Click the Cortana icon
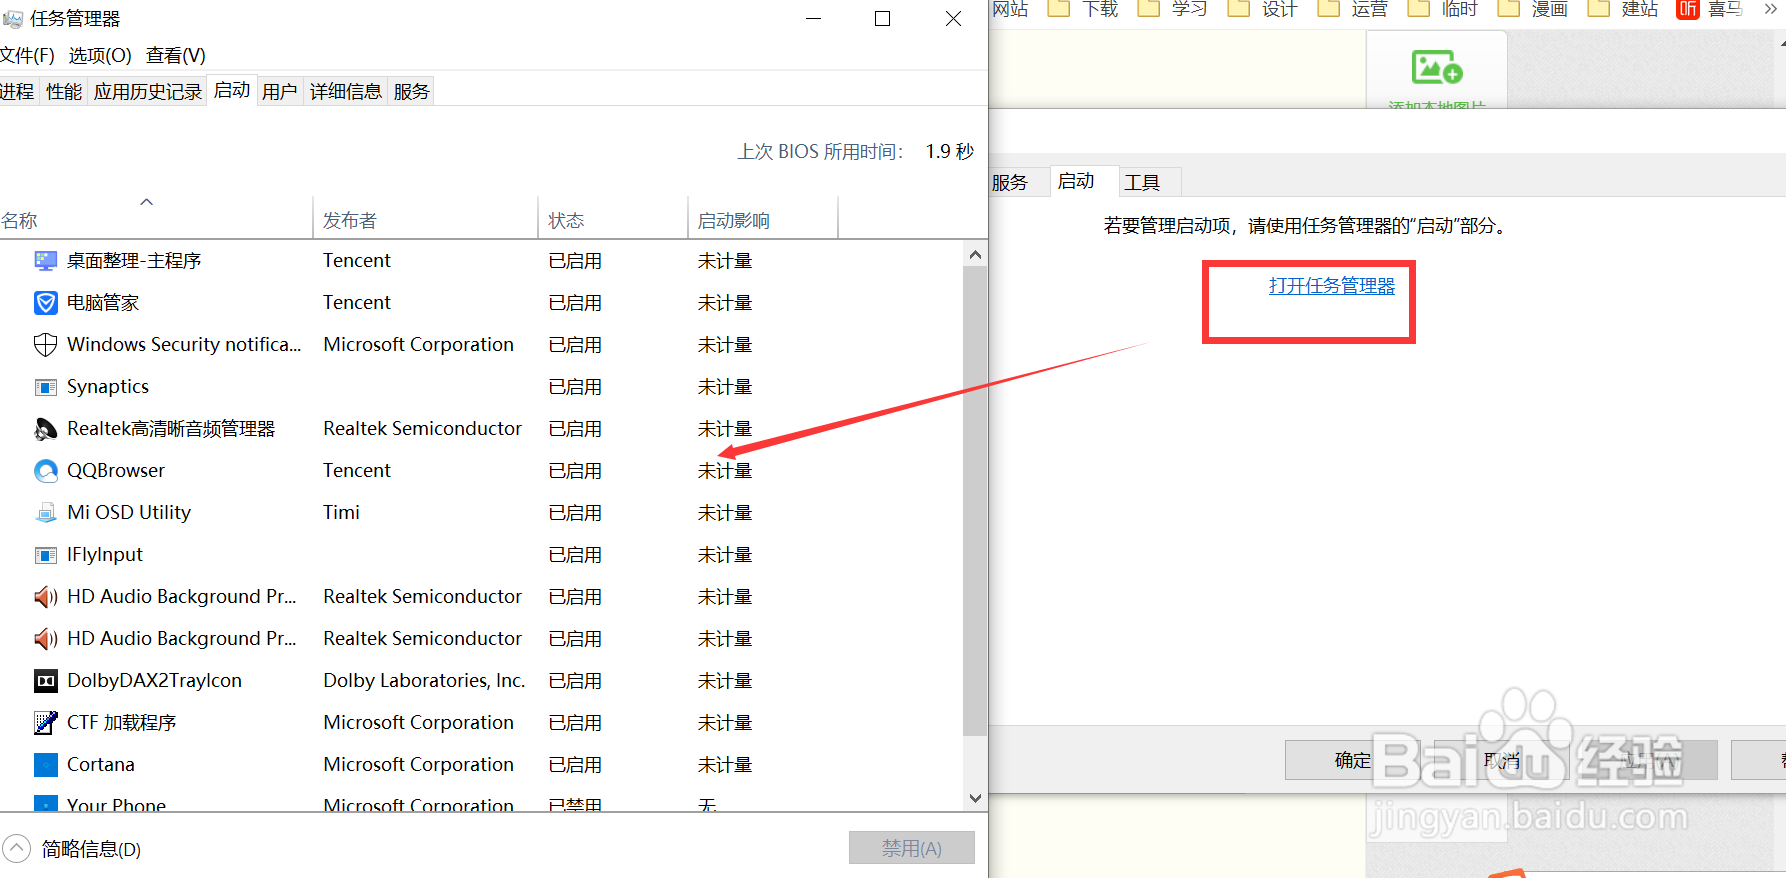The width and height of the screenshot is (1786, 878). 46,765
